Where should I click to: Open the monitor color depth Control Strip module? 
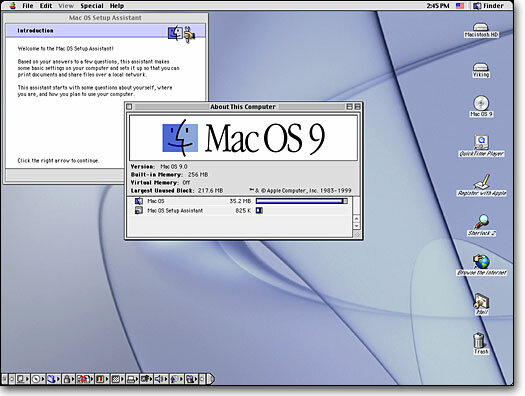pyautogui.click(x=102, y=379)
